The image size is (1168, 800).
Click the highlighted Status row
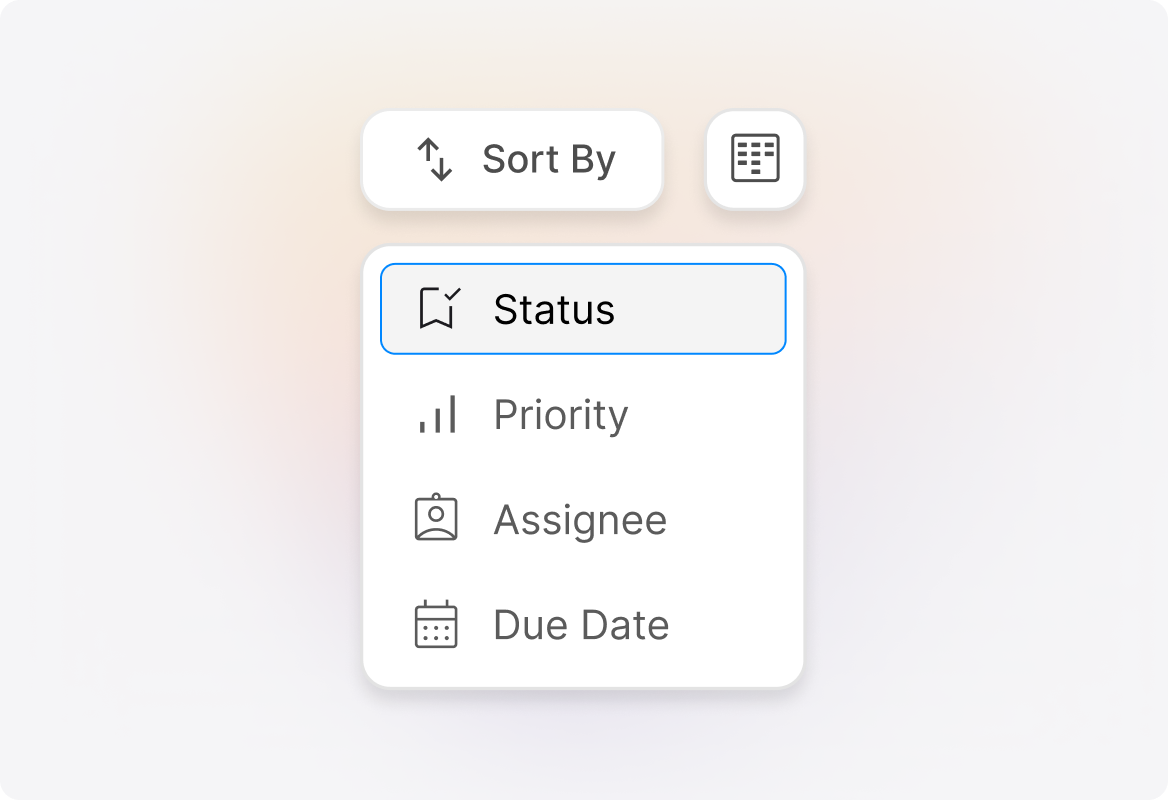pos(583,308)
